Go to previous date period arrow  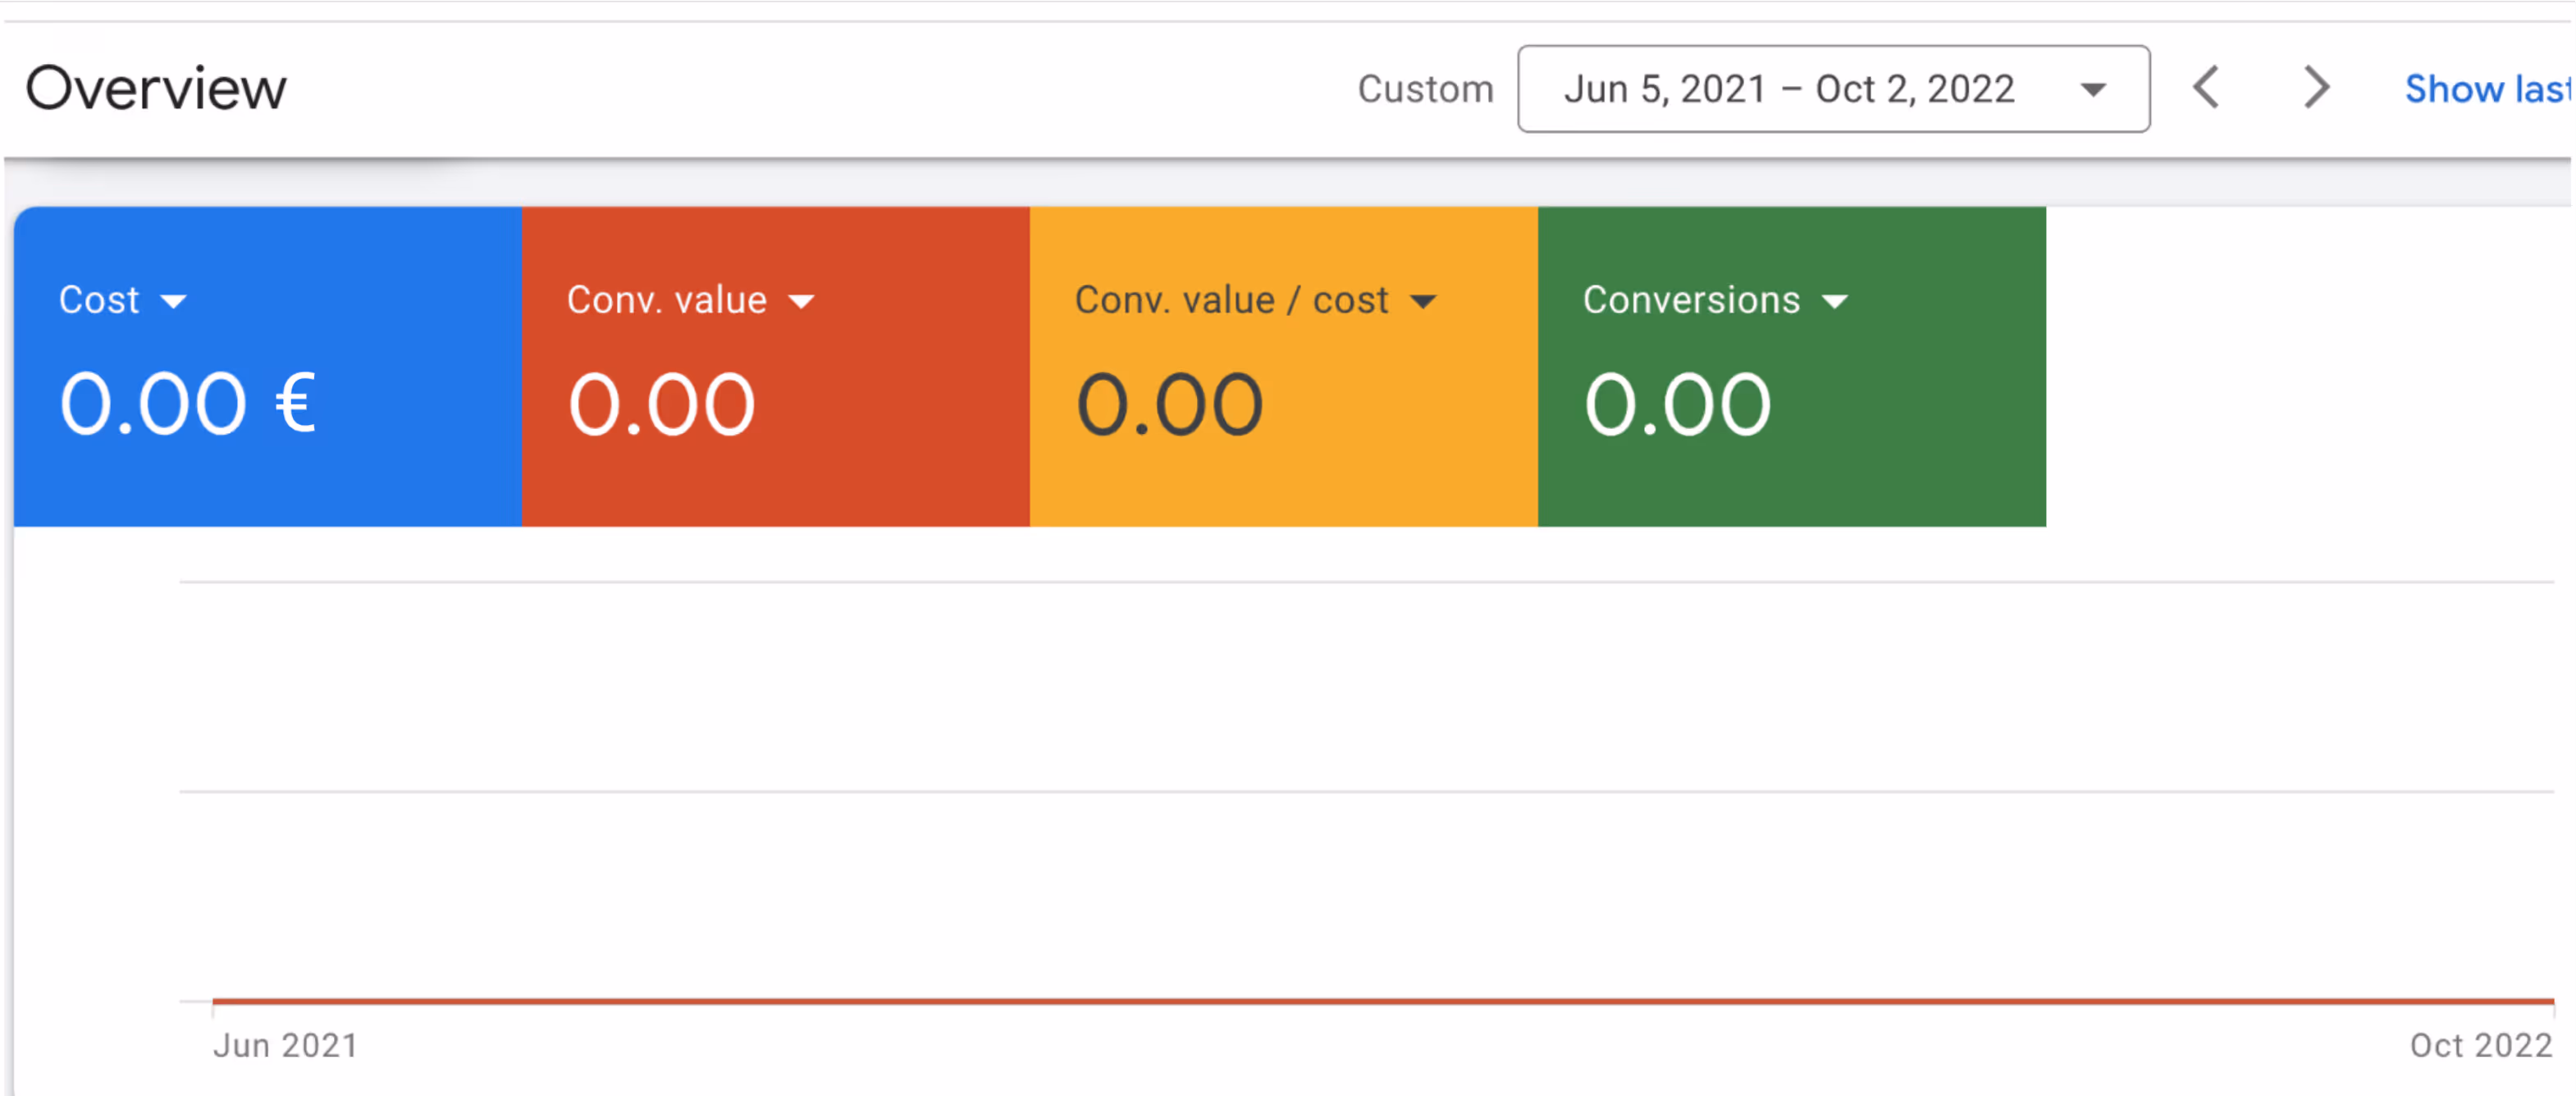point(2206,88)
